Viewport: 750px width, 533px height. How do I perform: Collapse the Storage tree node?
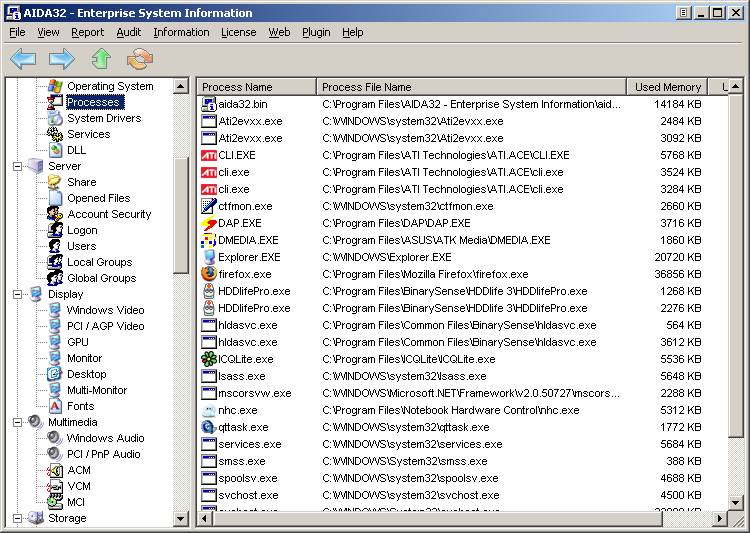[x=18, y=518]
